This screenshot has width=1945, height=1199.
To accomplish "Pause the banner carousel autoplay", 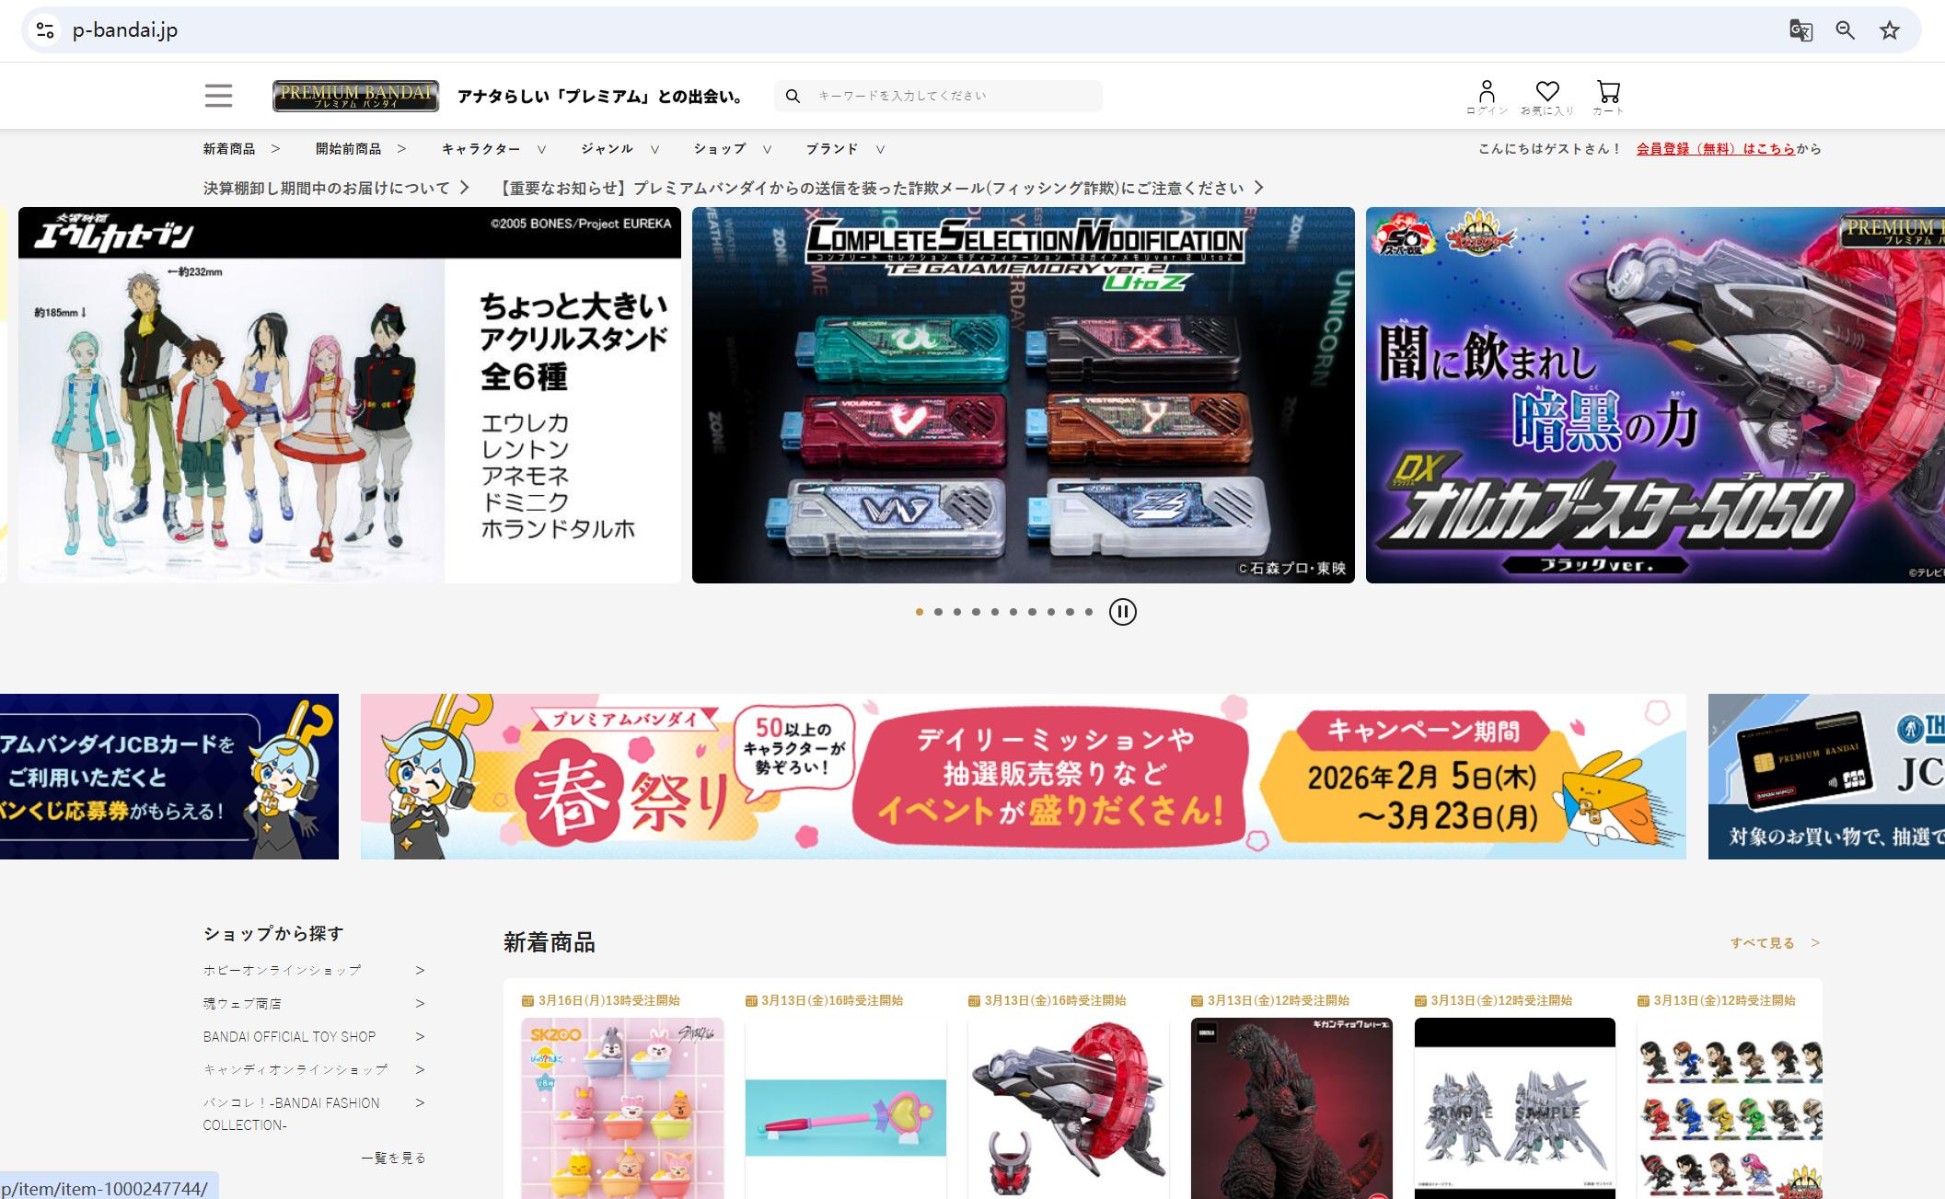I will pyautogui.click(x=1122, y=612).
